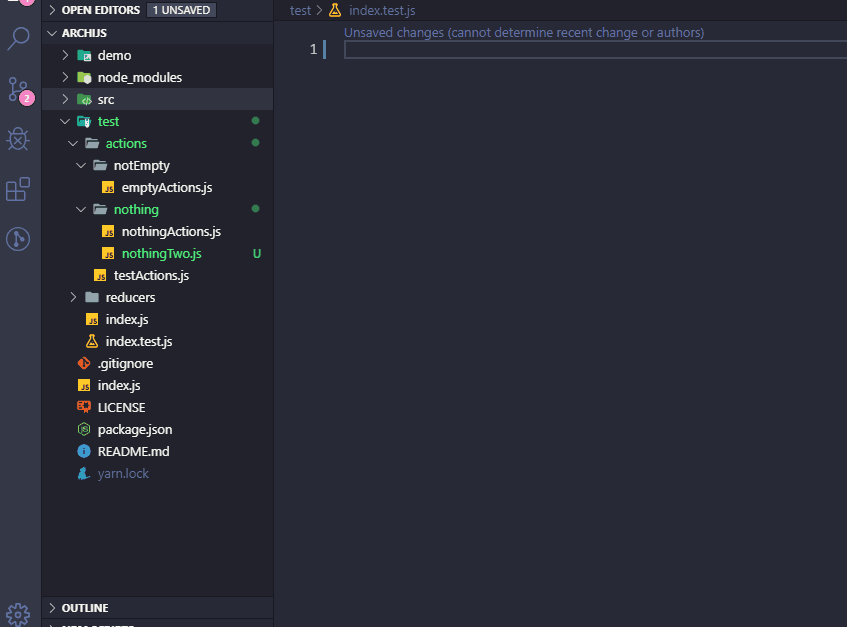Click the node_modules folder icon
The image size is (847, 627).
pos(84,77)
